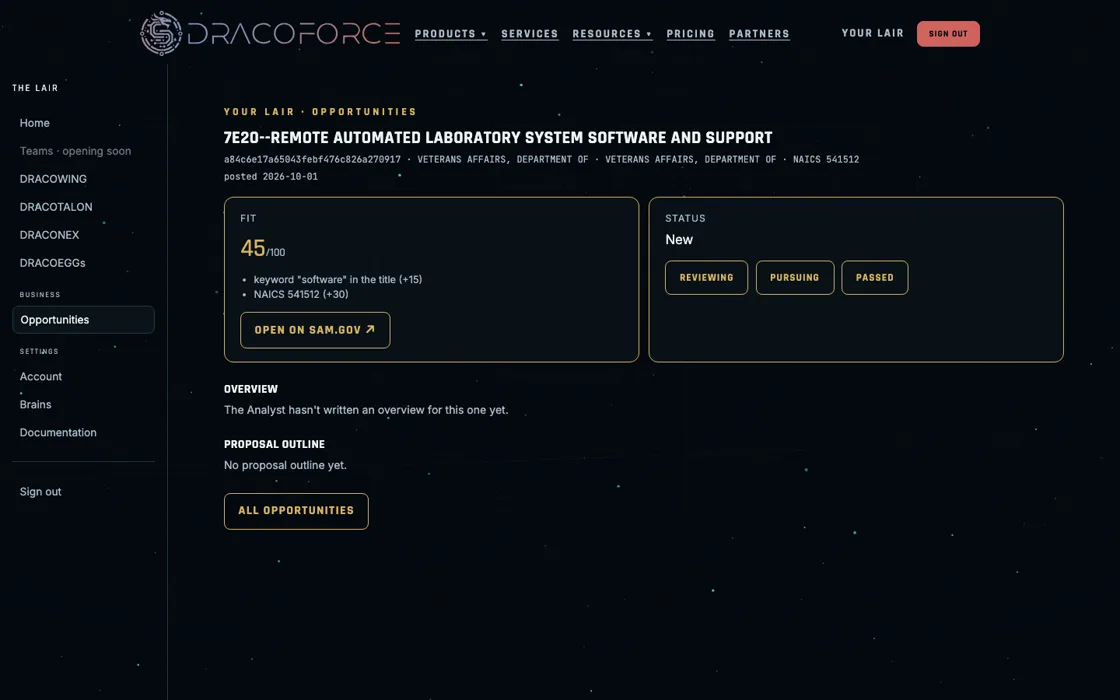Go to Services in top navigation
Image resolution: width=1120 pixels, height=700 pixels.
pos(529,34)
